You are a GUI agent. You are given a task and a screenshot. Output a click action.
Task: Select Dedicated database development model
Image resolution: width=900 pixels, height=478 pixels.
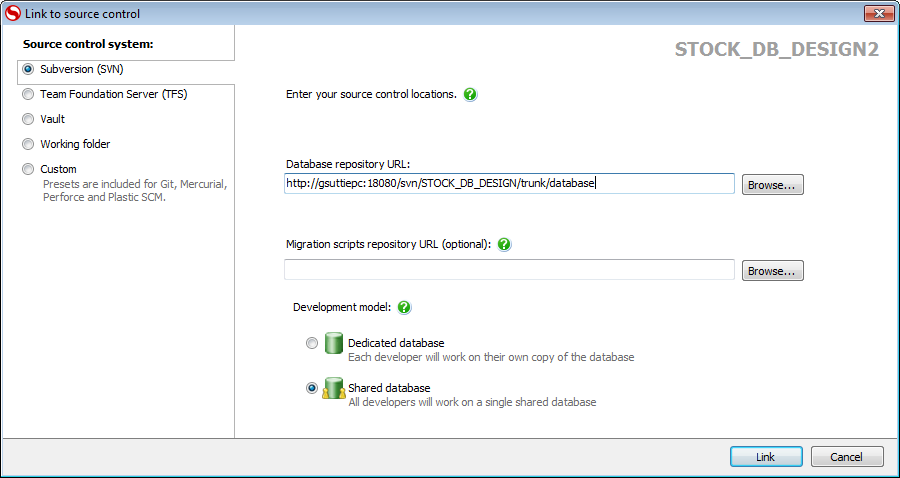pyautogui.click(x=311, y=343)
